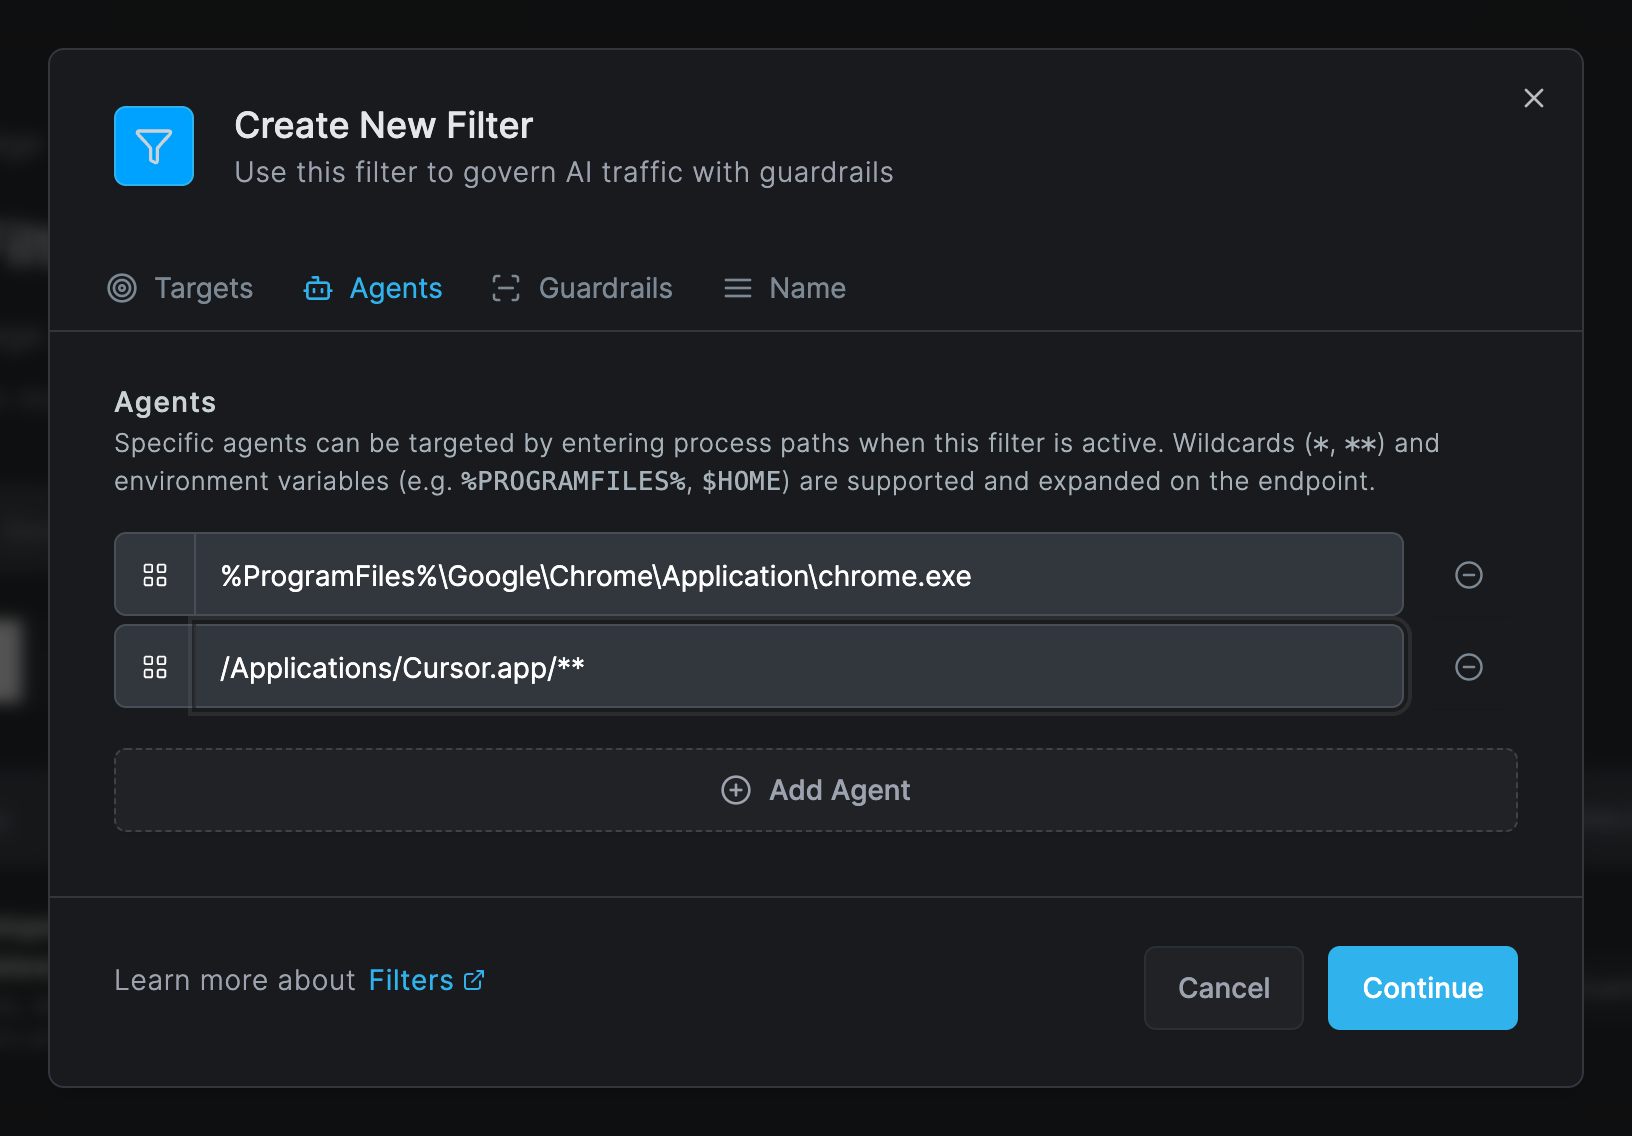The image size is (1632, 1136).
Task: Cancel filter creation
Action: click(x=1224, y=988)
